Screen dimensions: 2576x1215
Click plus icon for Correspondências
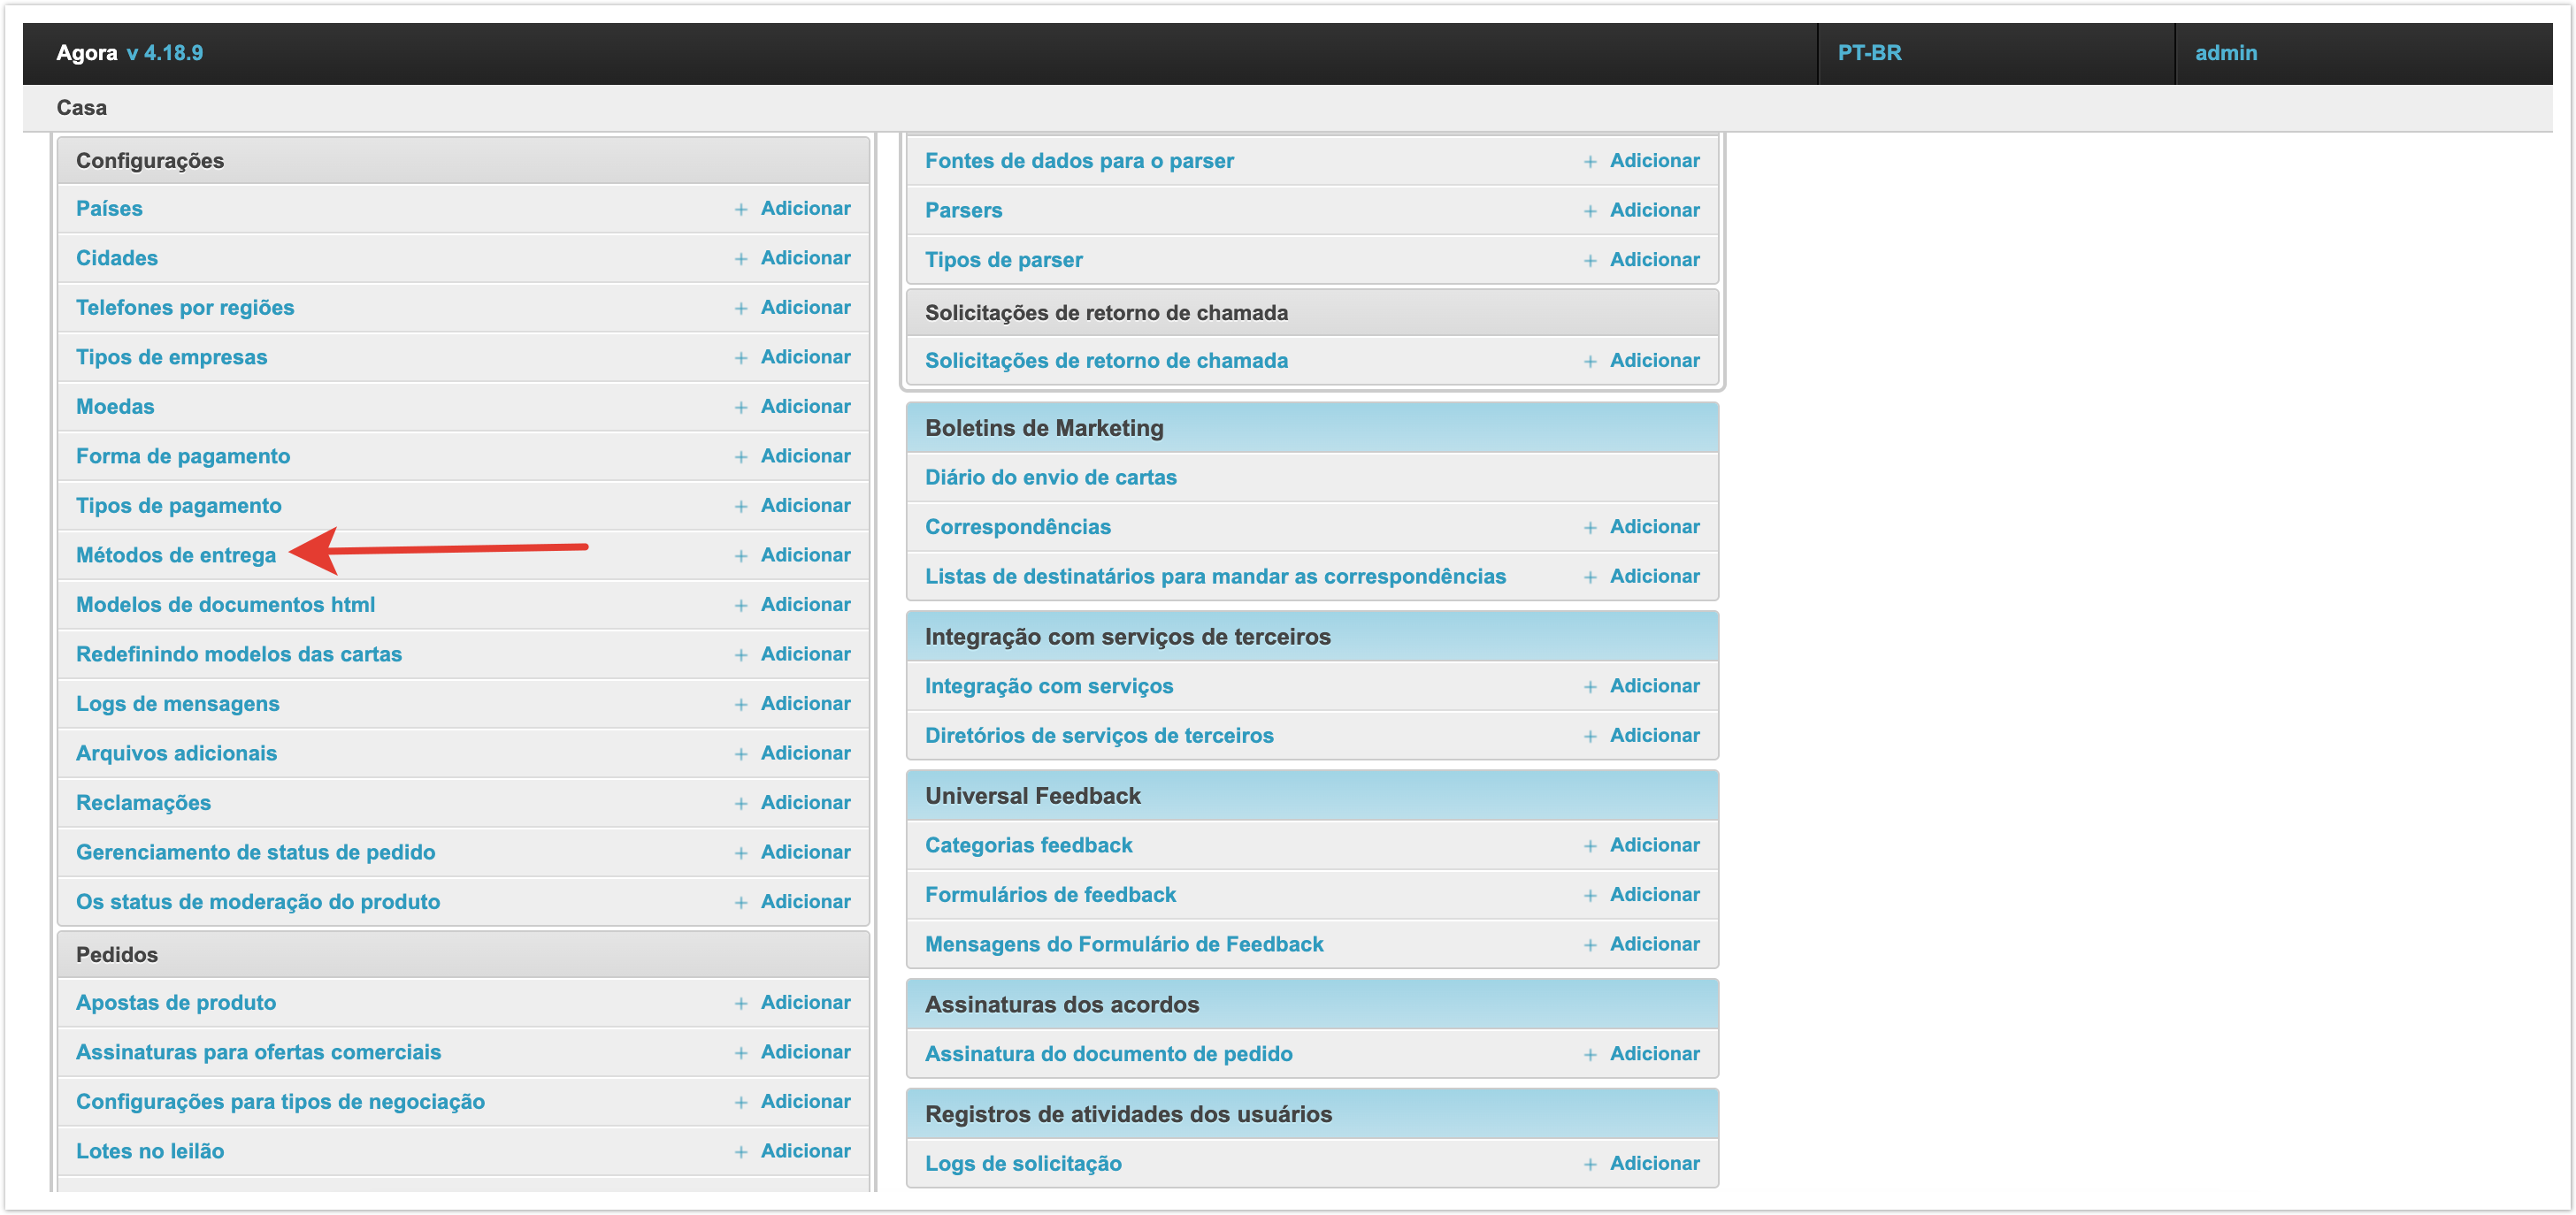(x=1590, y=527)
